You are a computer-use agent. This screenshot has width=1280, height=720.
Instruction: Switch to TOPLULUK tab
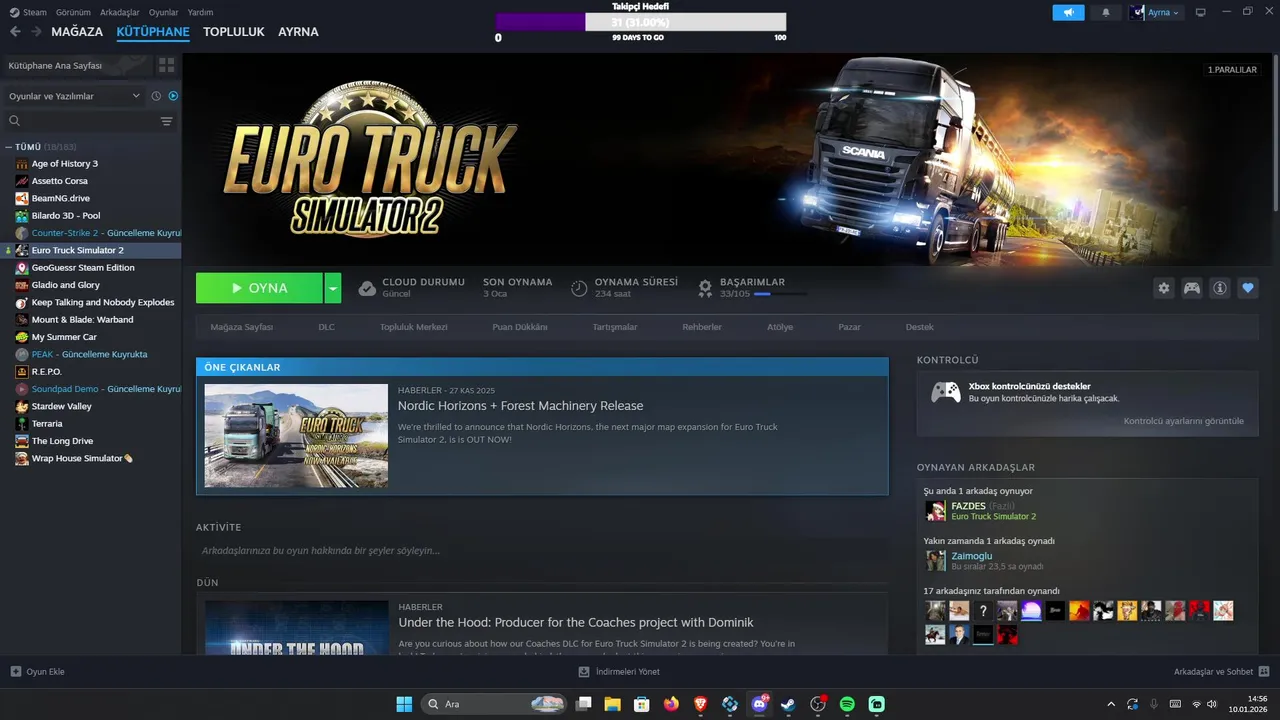234,32
